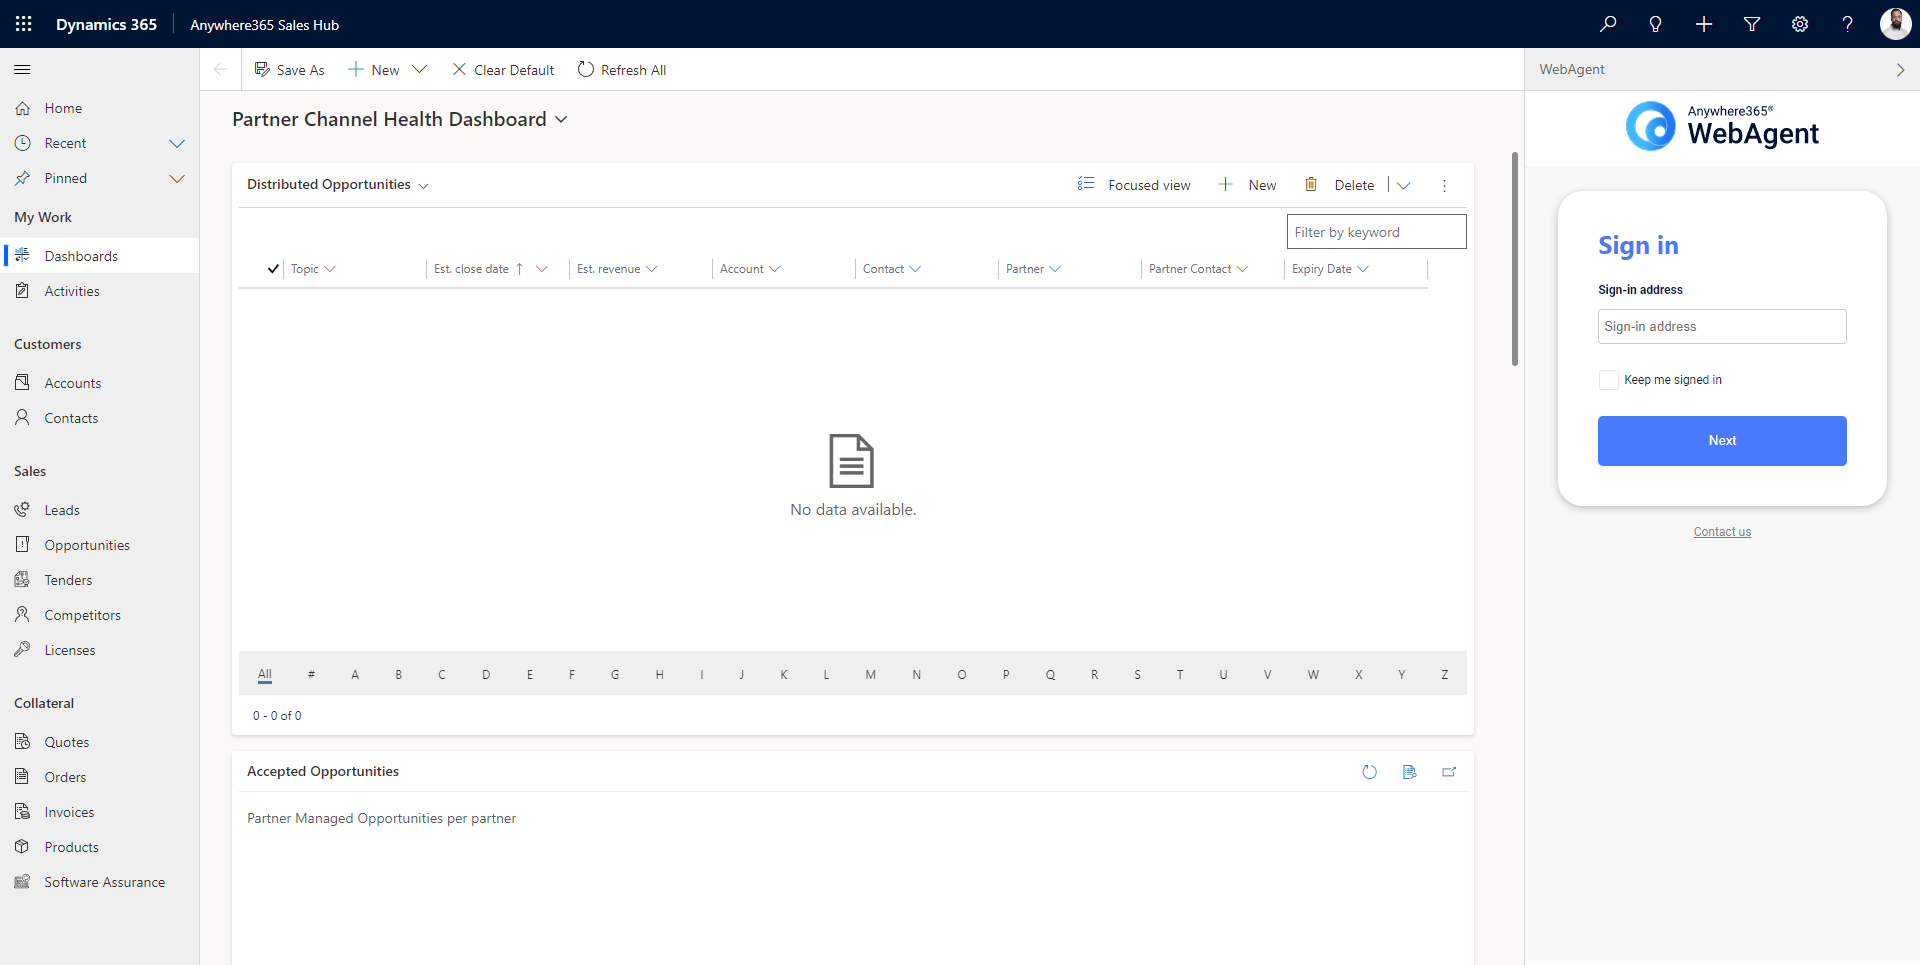Viewport: 1920px width, 965px height.
Task: View records of Accepted Opportunities chart
Action: pyautogui.click(x=1410, y=772)
